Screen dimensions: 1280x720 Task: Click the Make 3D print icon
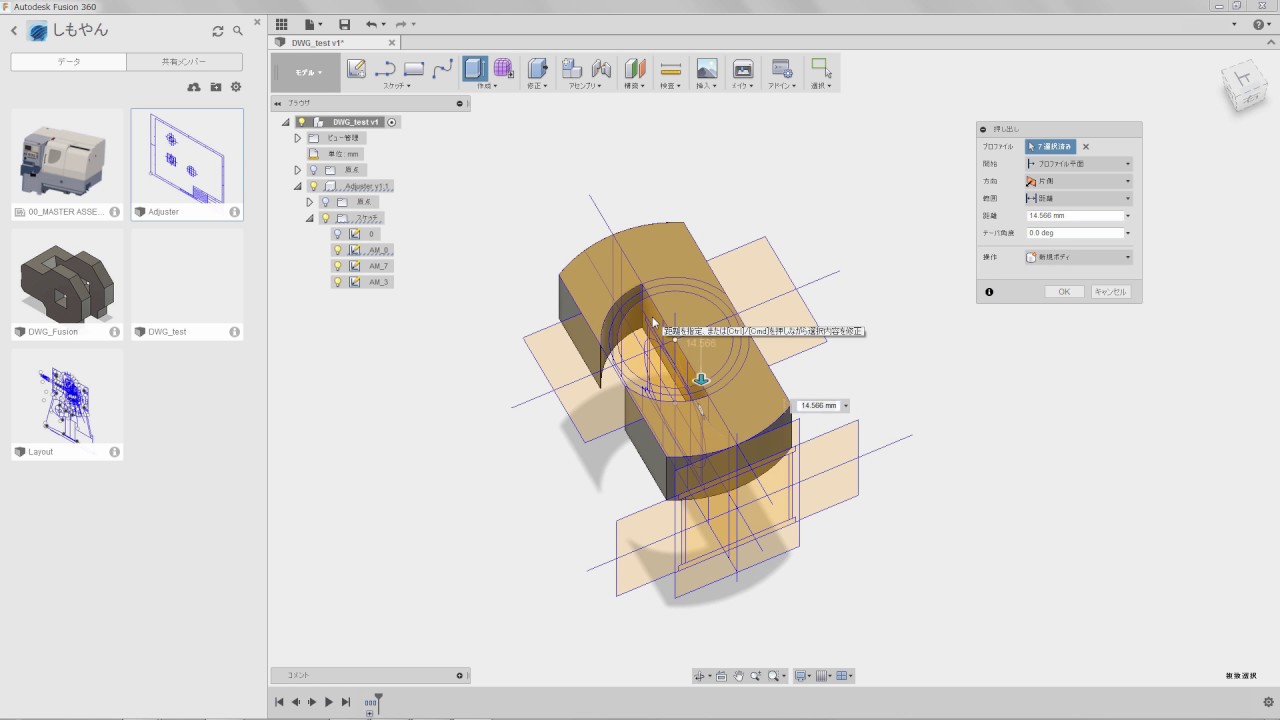coord(743,68)
